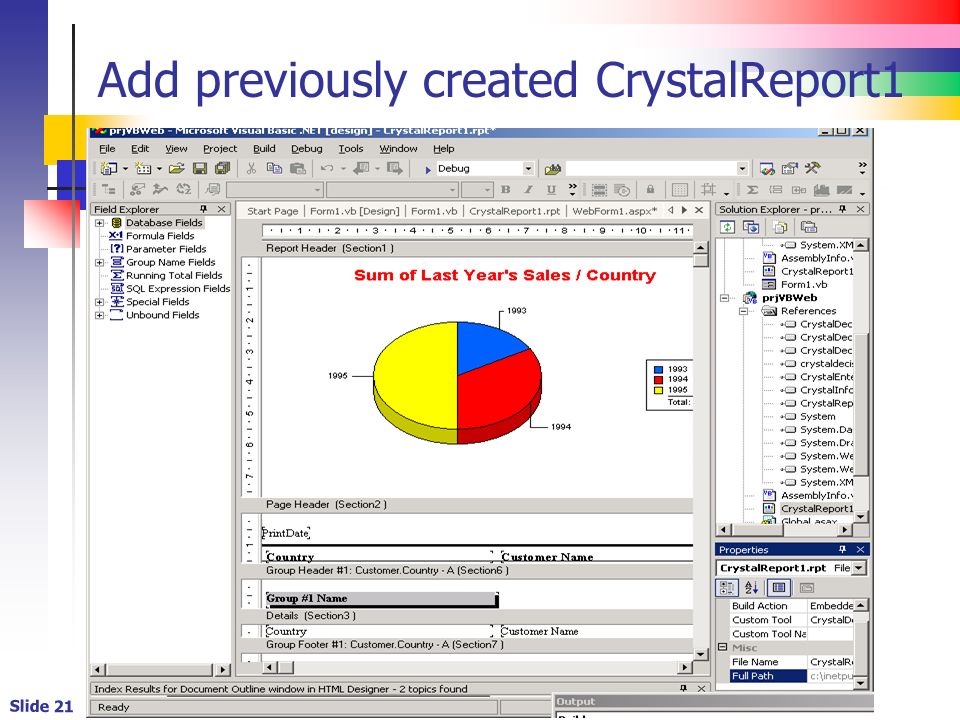
Task: Open the File menu
Action: pyautogui.click(x=107, y=149)
